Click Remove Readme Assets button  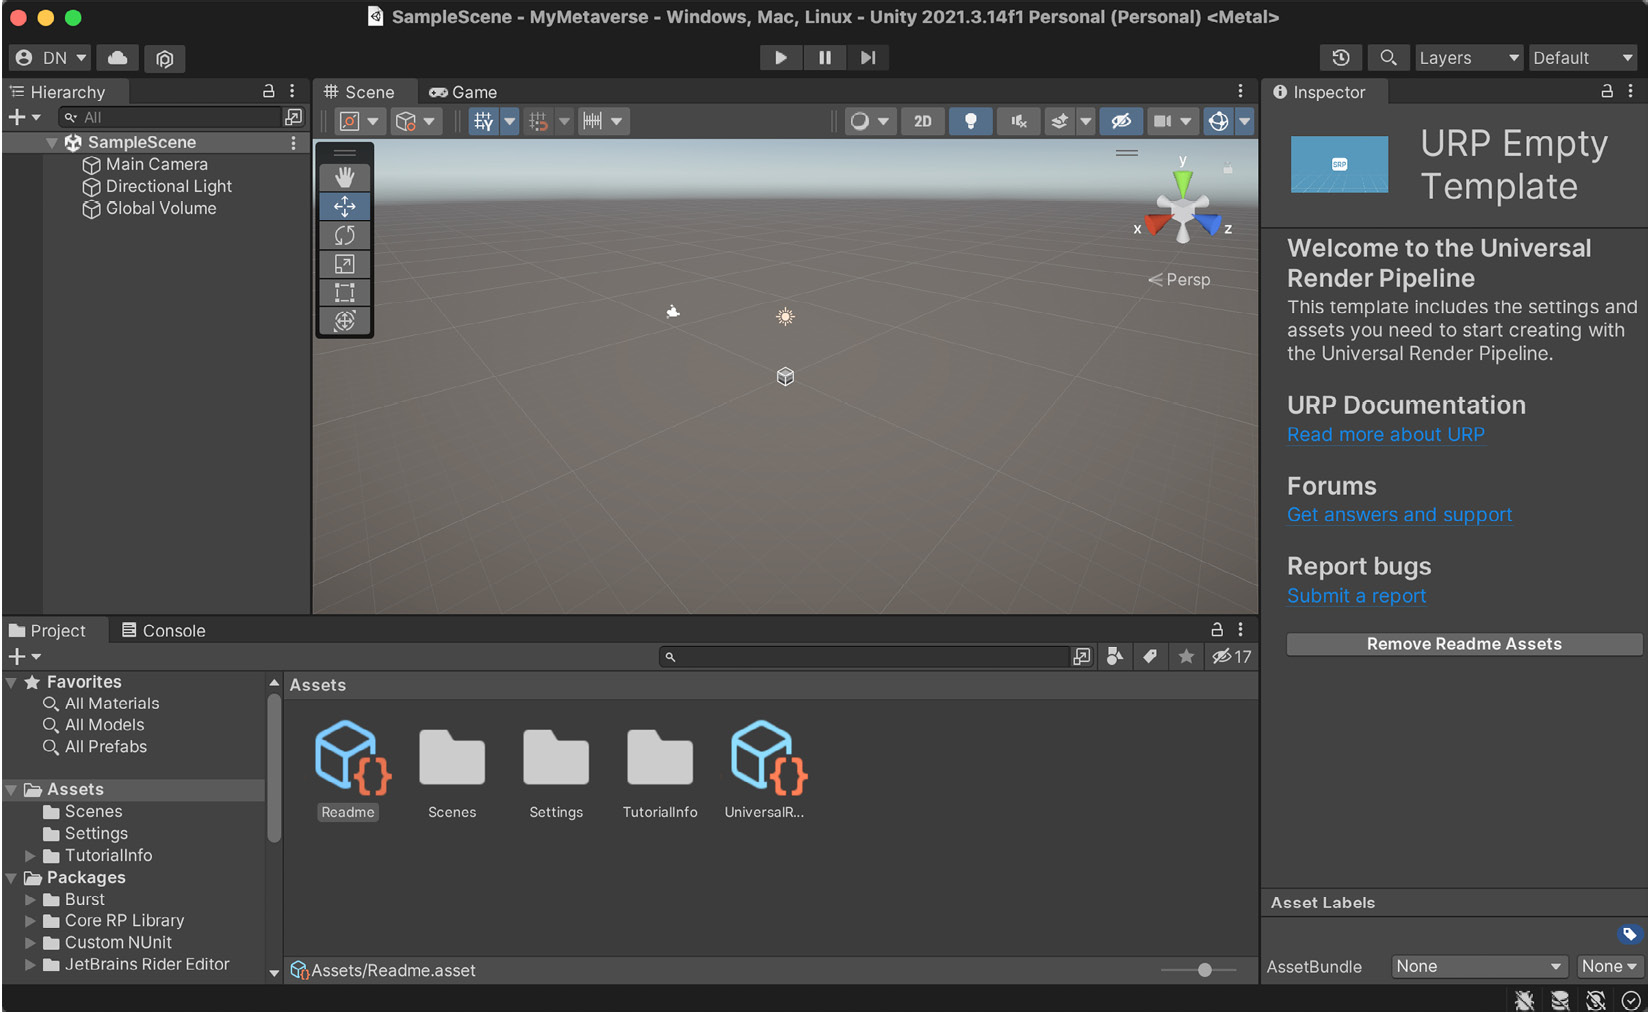click(x=1464, y=644)
